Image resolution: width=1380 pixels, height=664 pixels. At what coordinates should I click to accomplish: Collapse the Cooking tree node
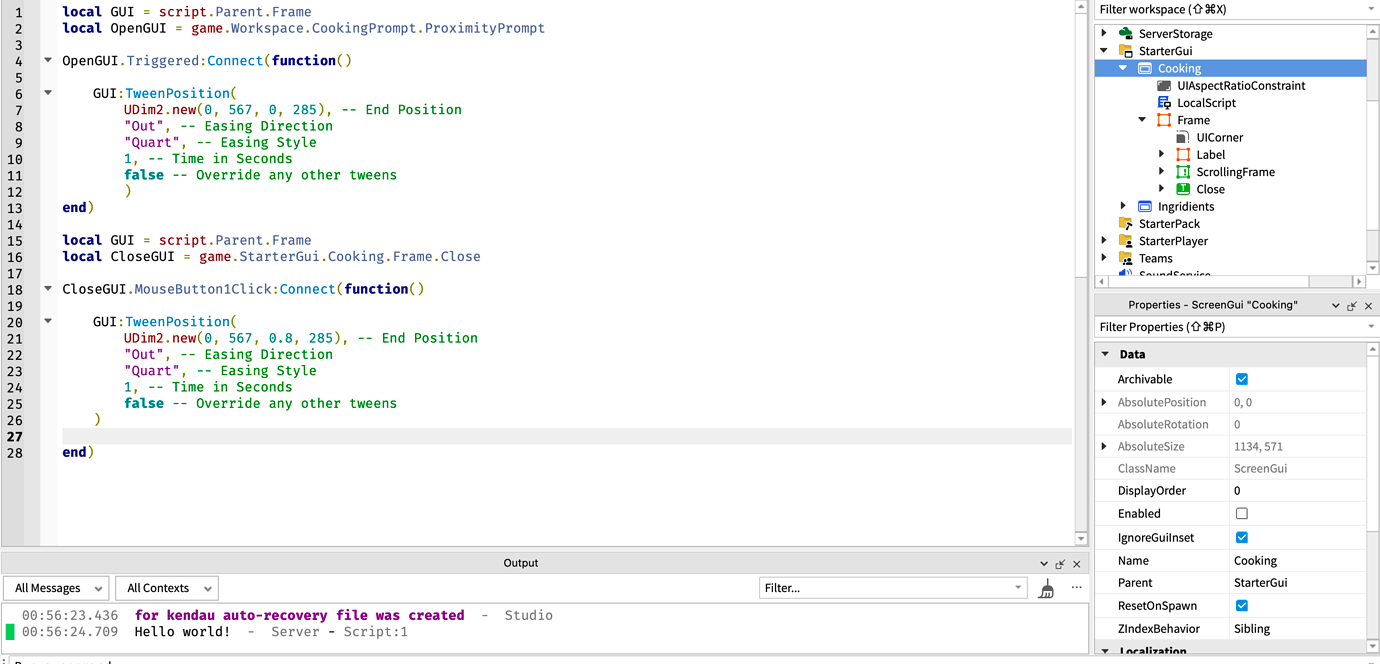click(x=1123, y=68)
